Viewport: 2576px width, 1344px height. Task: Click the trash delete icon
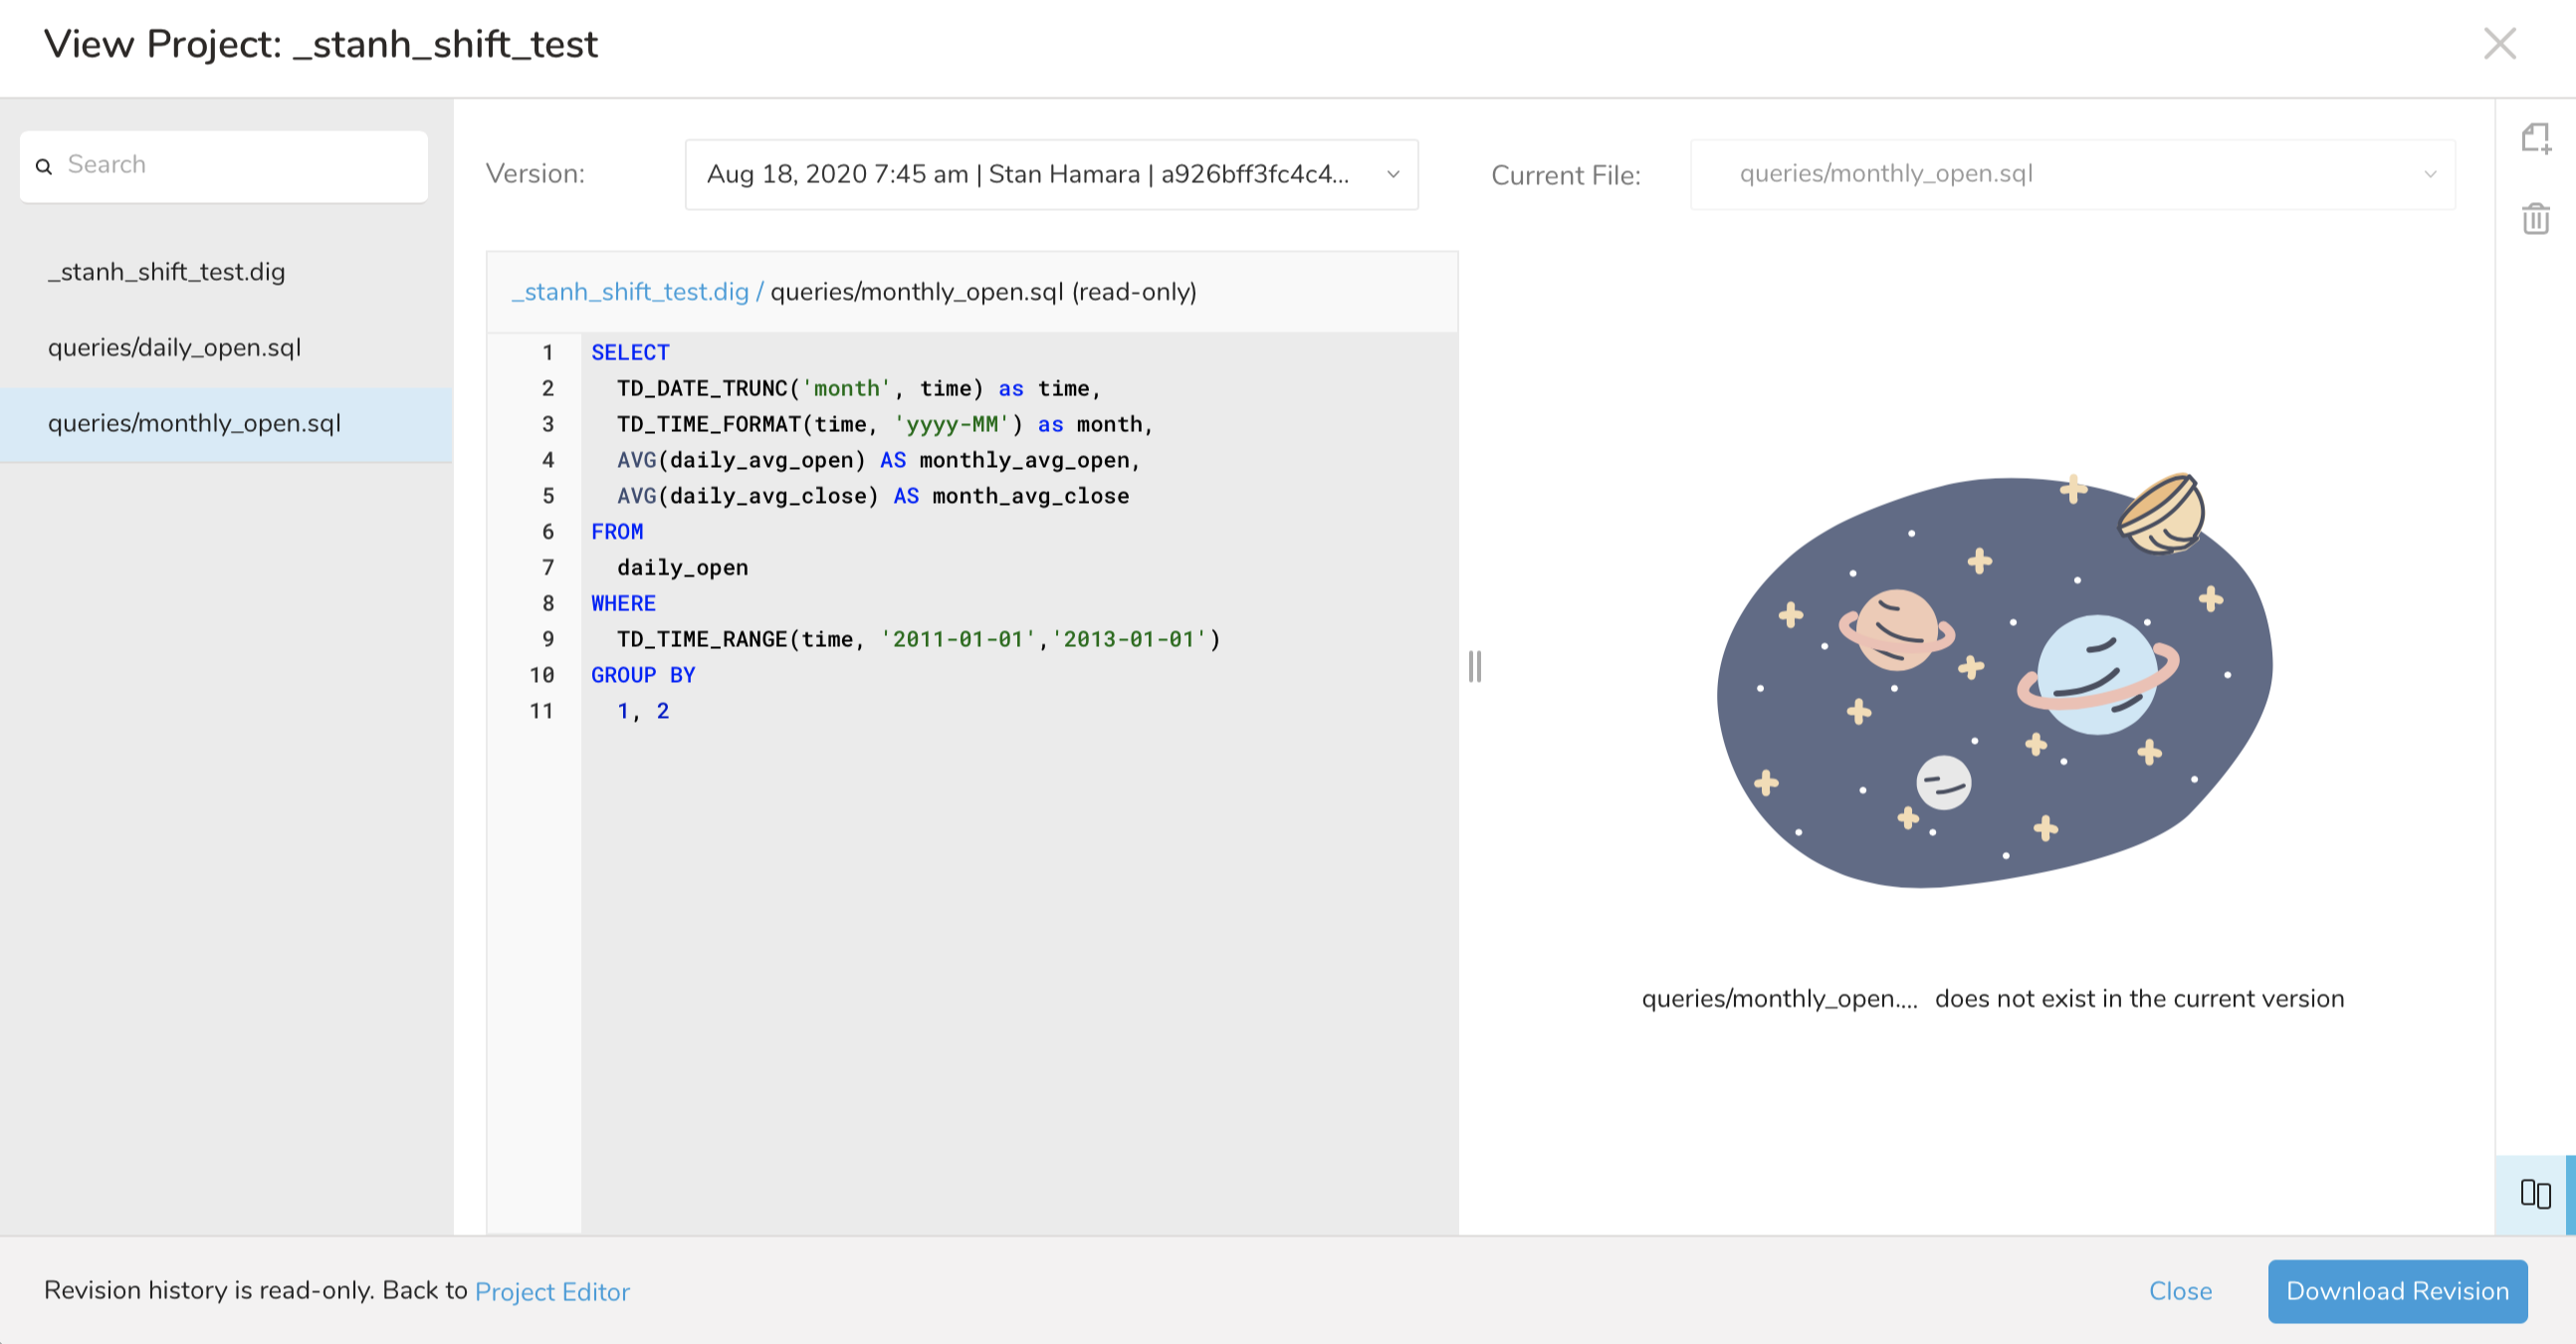point(2535,218)
